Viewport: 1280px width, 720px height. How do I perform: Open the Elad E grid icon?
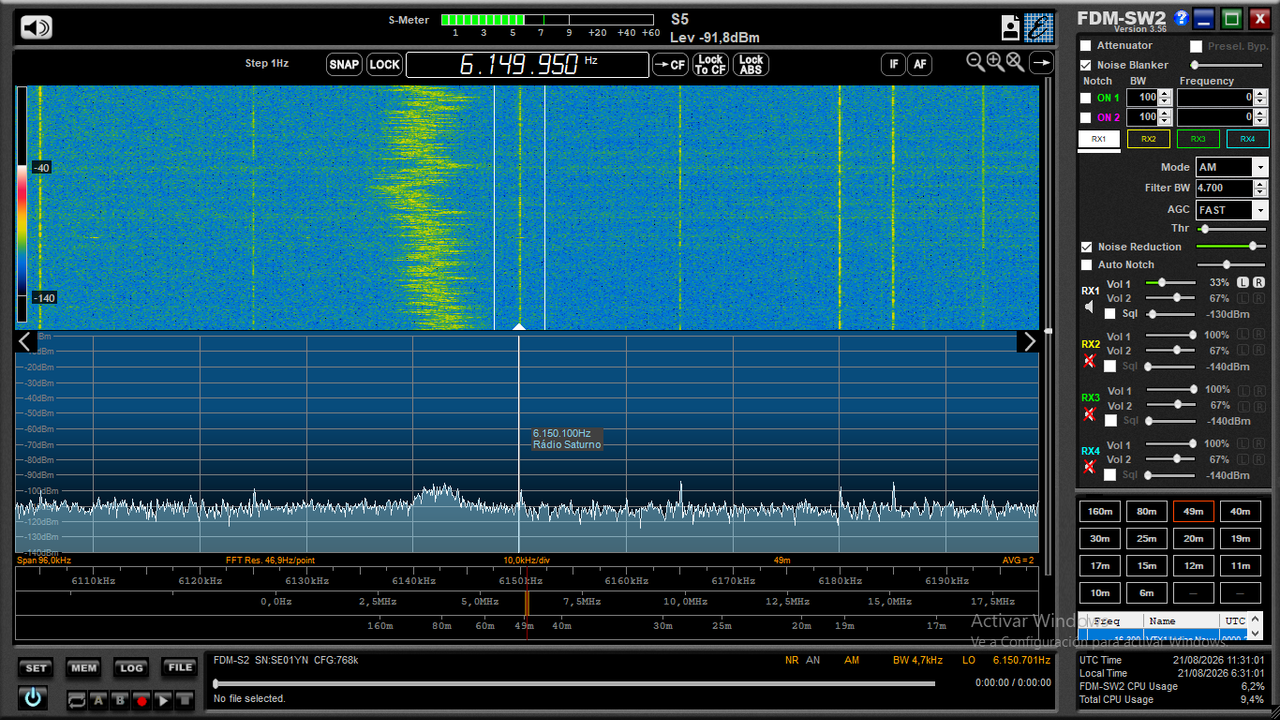[x=1039, y=27]
